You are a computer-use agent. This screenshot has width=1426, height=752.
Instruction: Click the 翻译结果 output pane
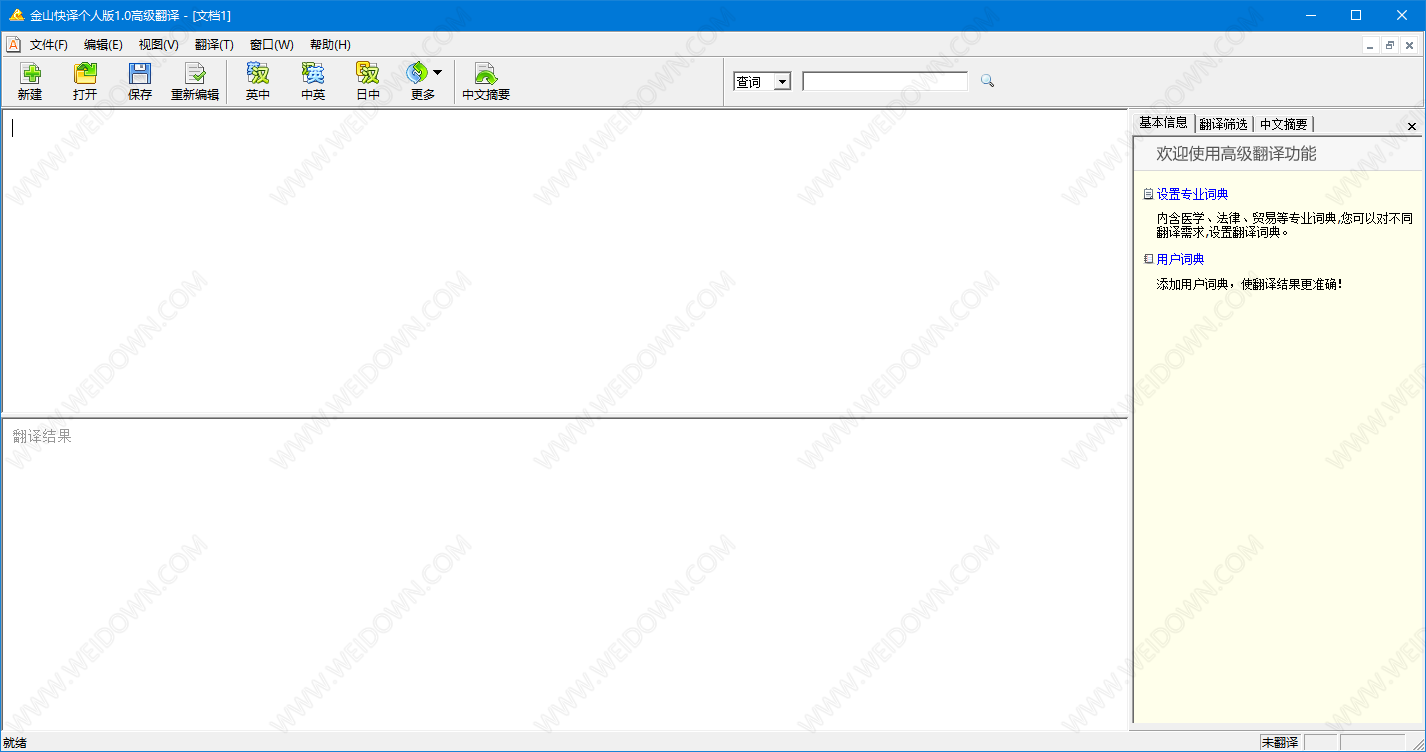tap(565, 574)
